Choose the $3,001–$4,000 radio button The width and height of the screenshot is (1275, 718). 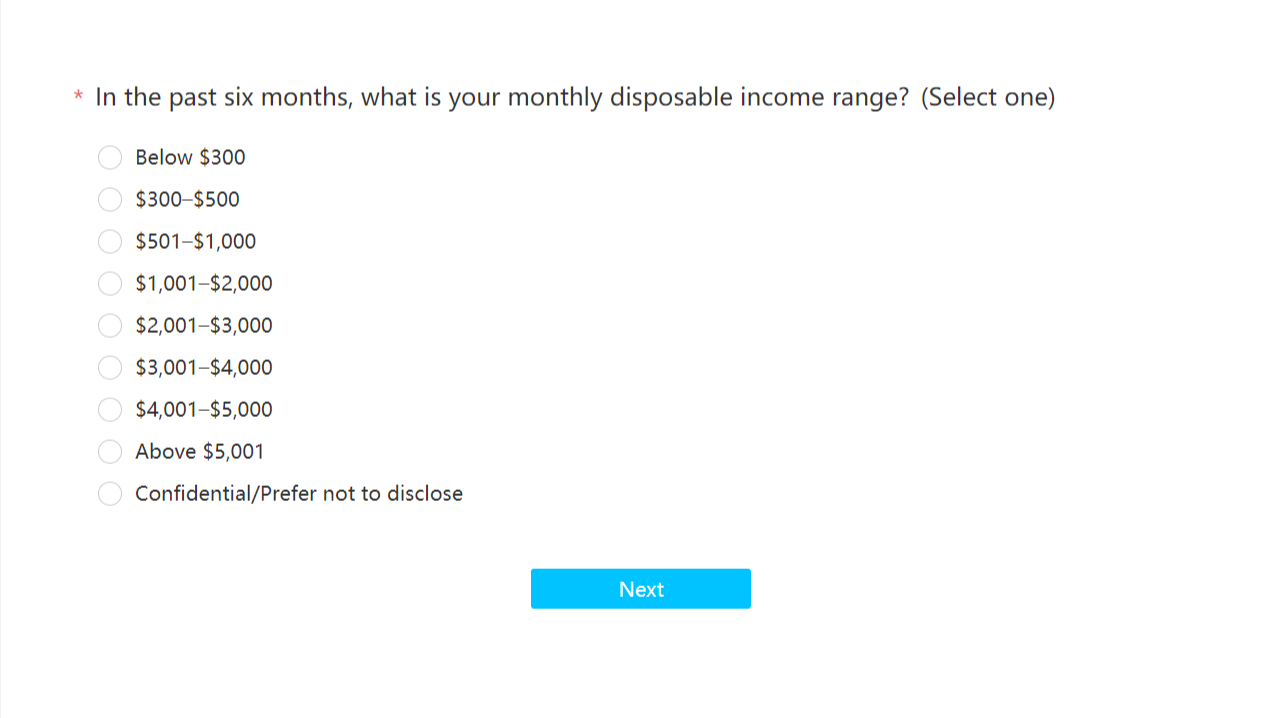tap(110, 368)
